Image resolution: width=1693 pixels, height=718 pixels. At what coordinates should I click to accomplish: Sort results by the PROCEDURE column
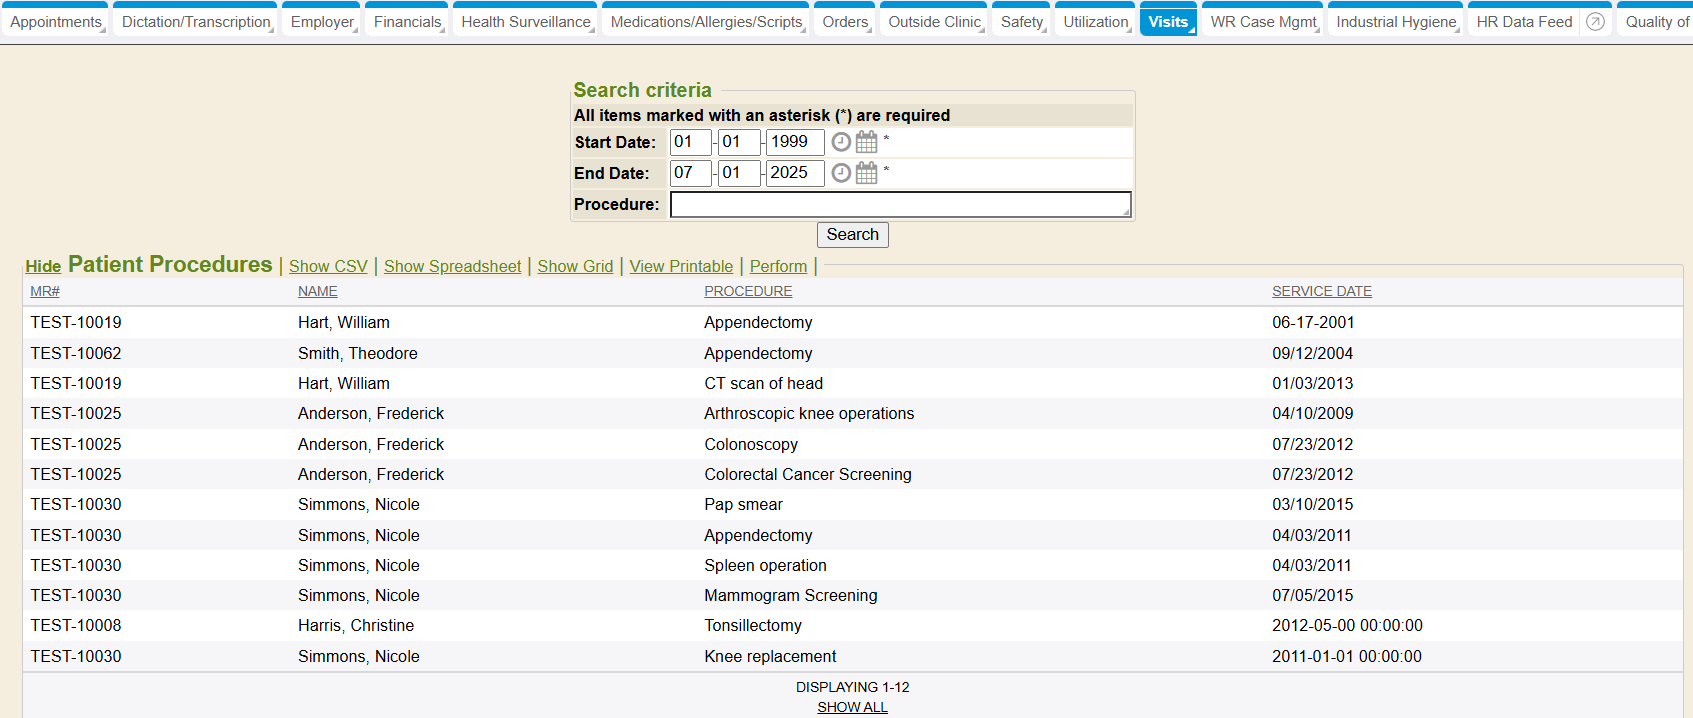point(747,291)
